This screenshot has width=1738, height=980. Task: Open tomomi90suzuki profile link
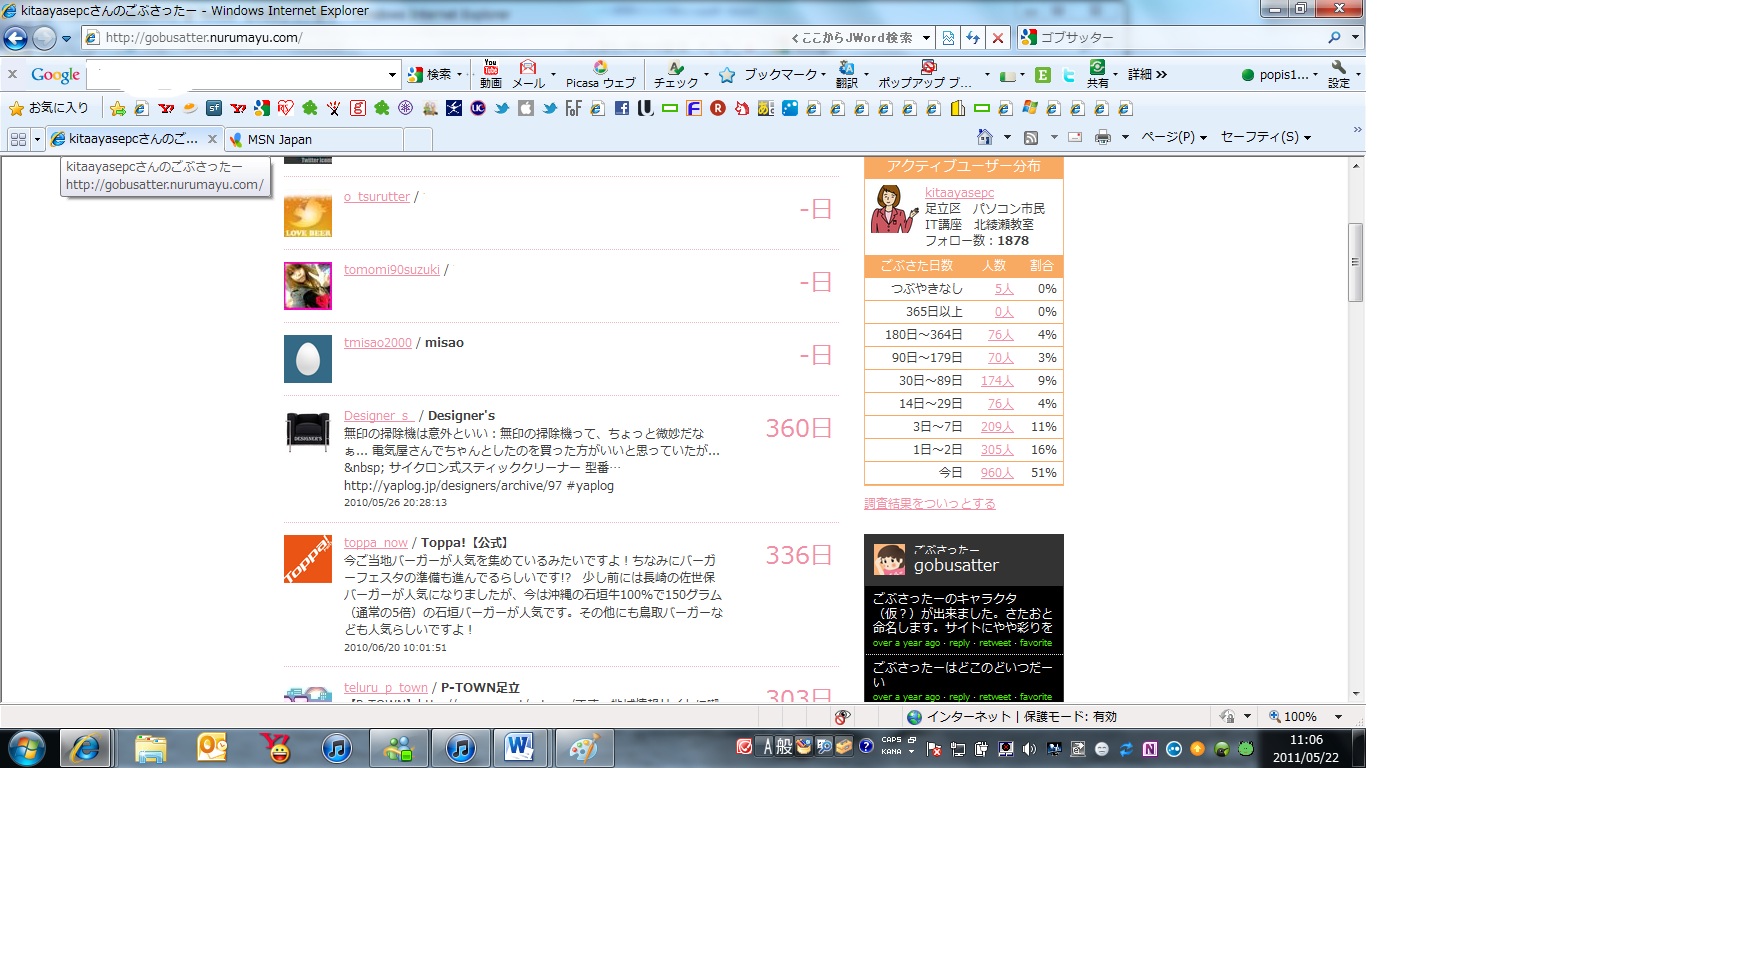392,270
